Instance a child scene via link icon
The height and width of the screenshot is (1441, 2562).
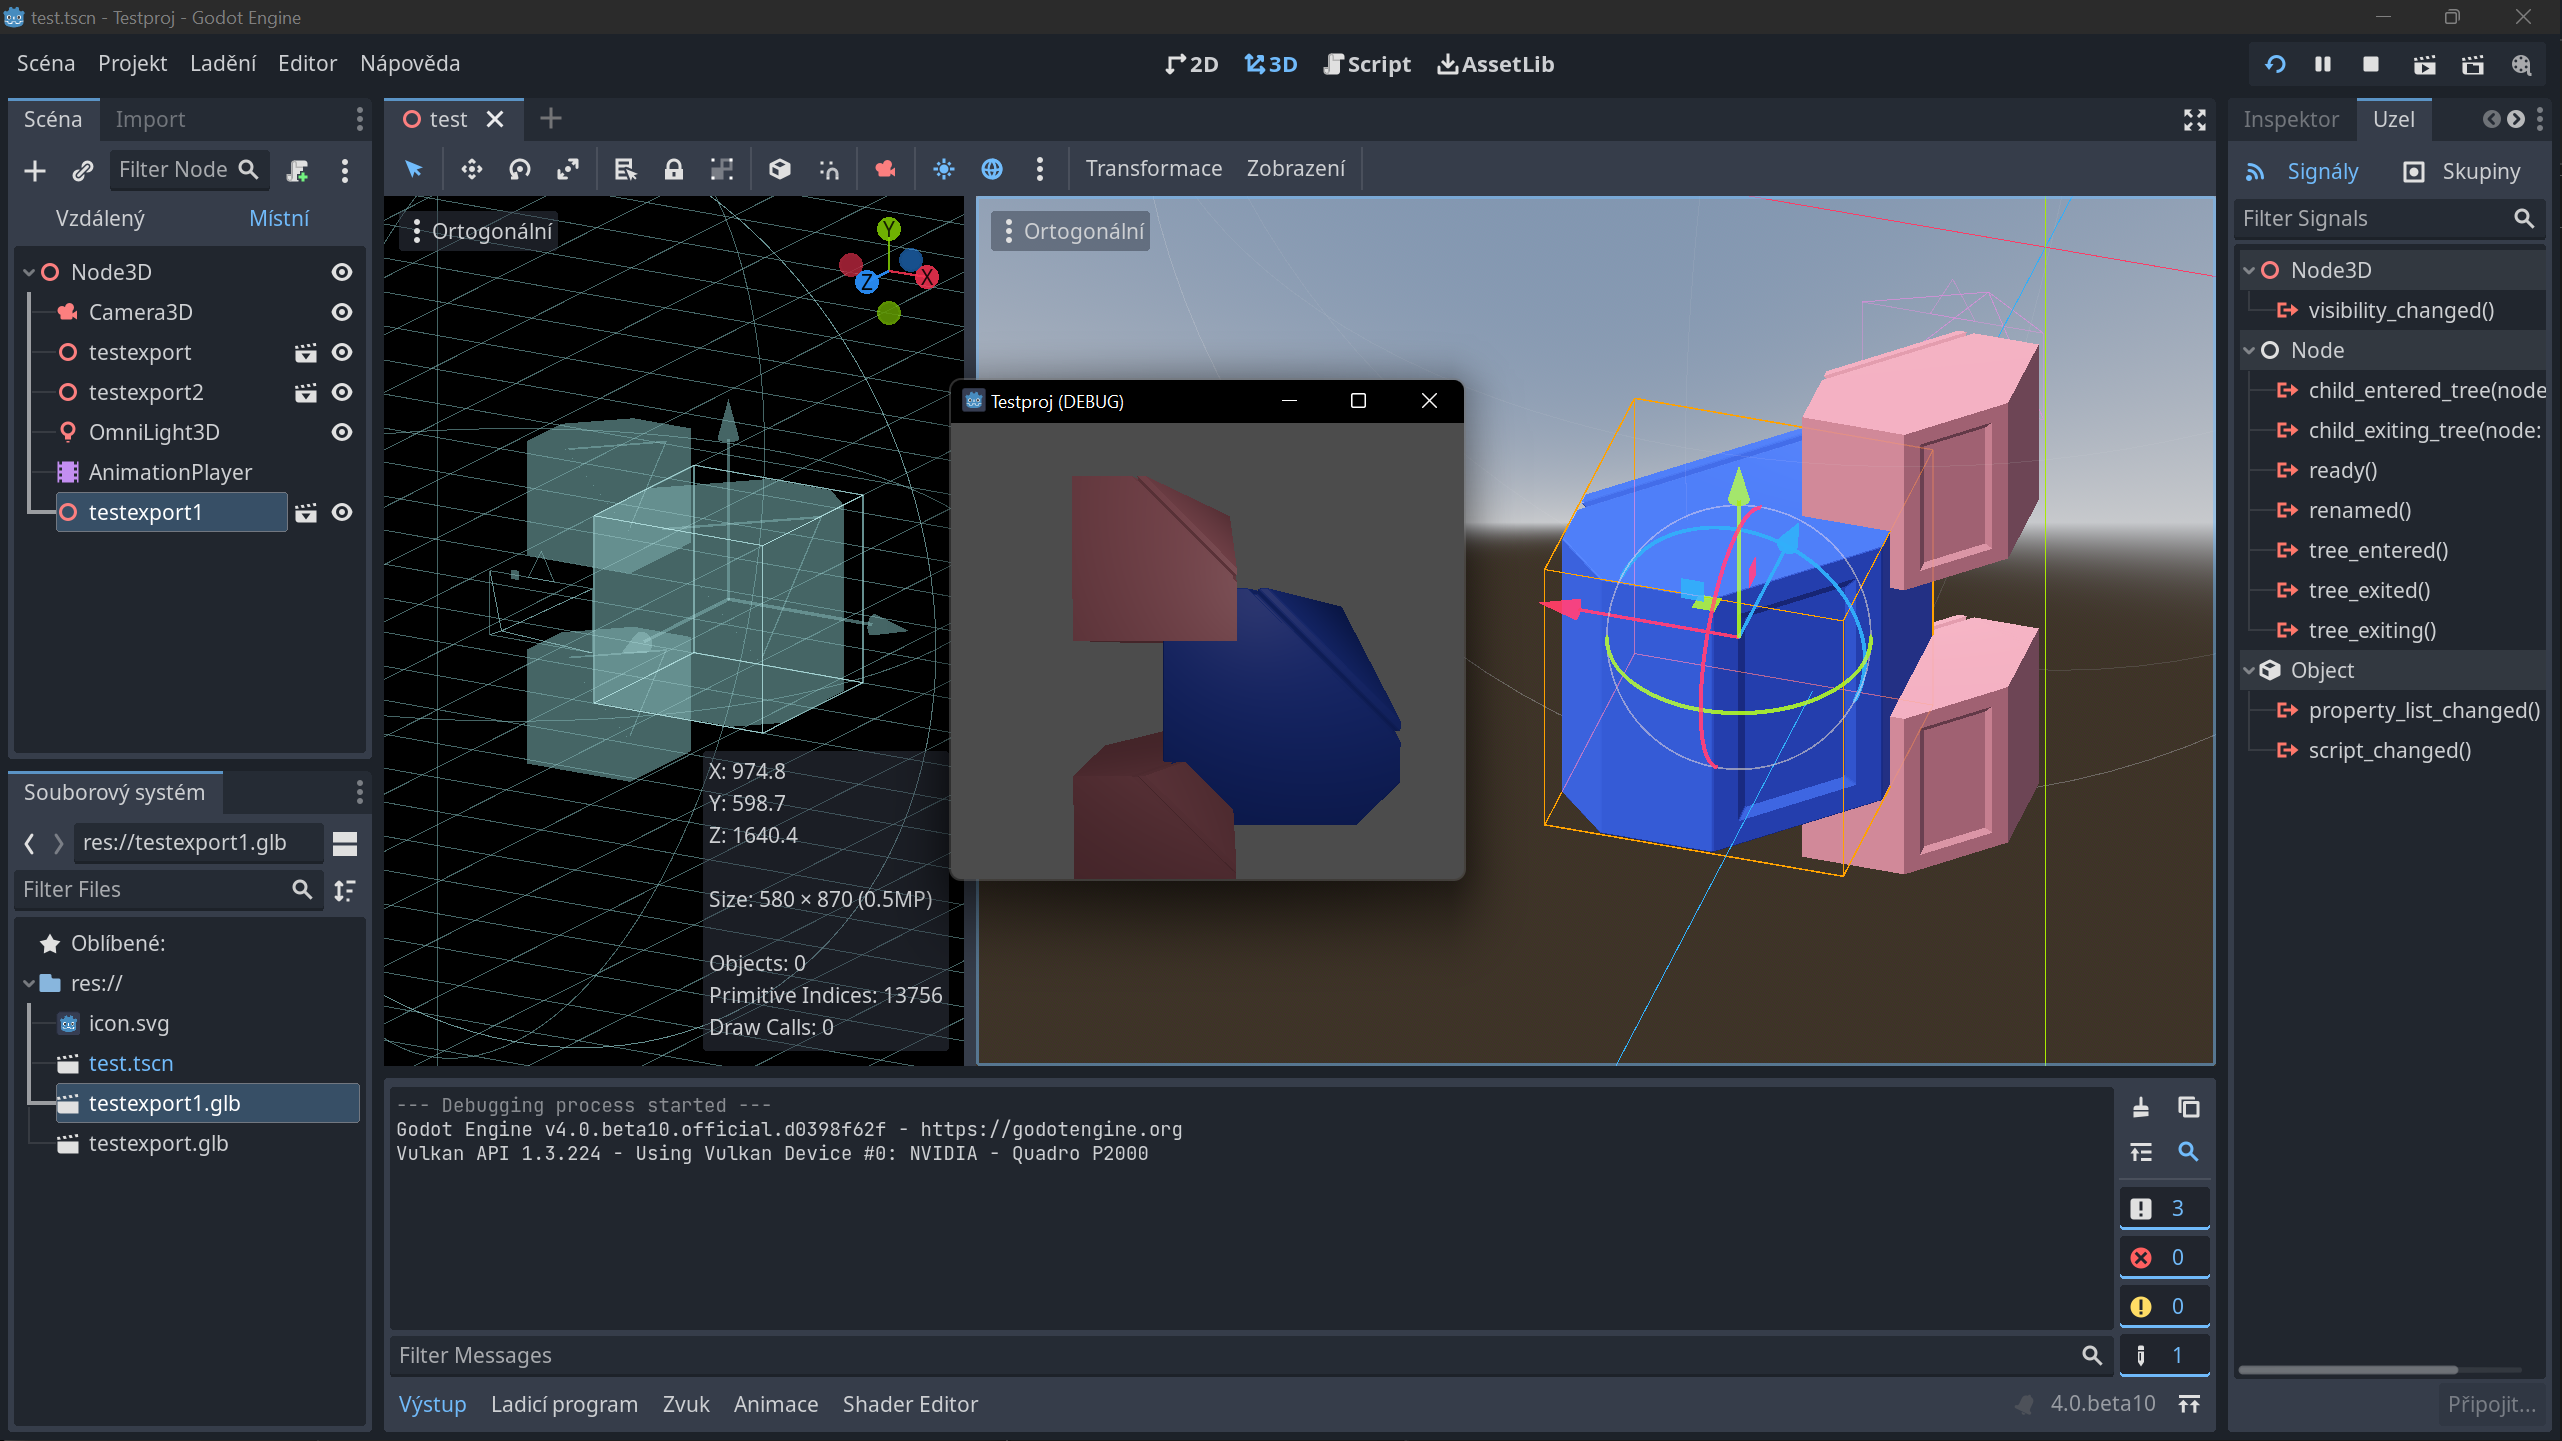pos(83,171)
